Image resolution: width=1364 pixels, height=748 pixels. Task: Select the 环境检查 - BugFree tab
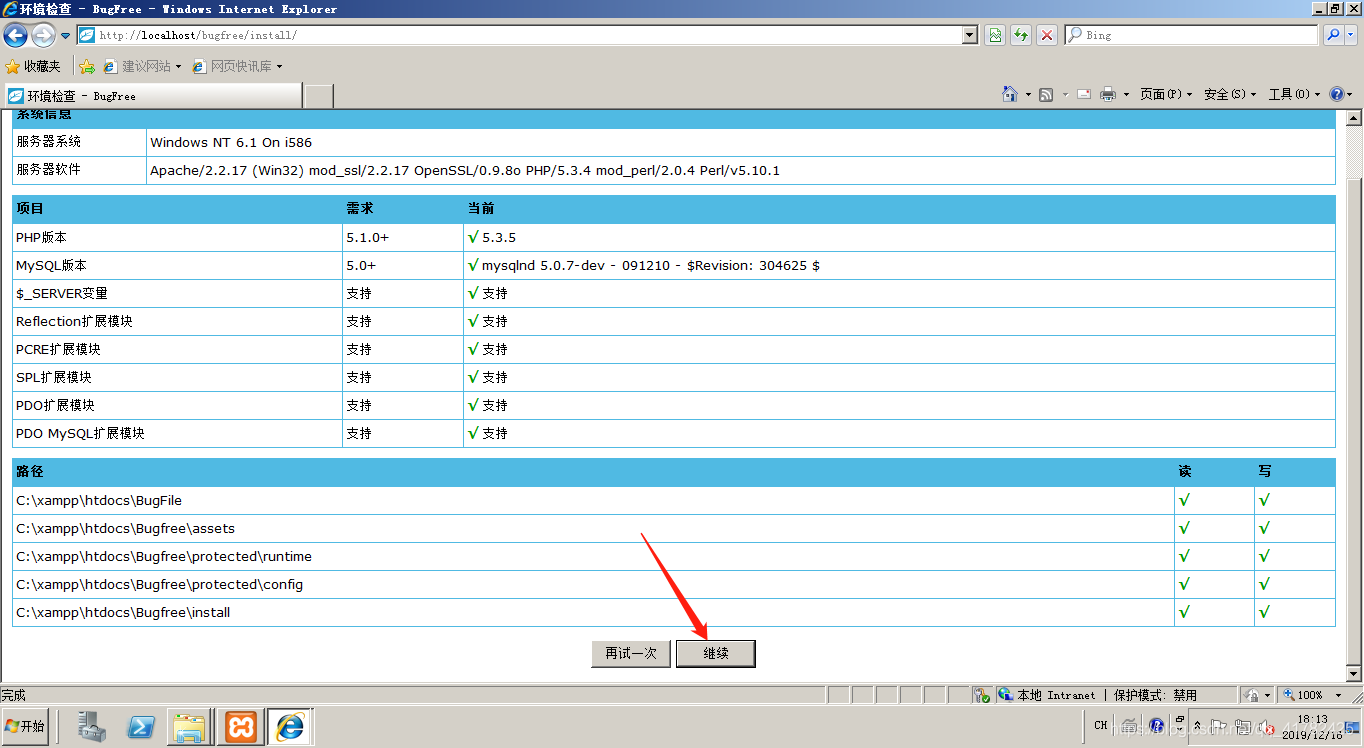pos(152,96)
